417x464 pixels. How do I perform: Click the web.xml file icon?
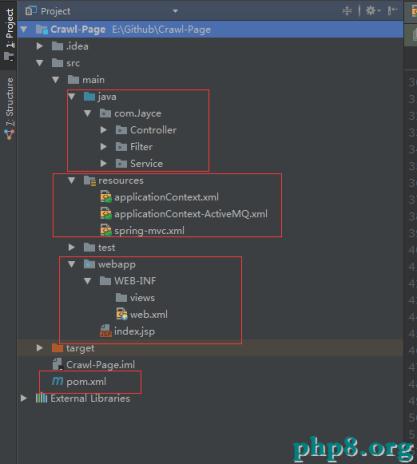(x=122, y=314)
